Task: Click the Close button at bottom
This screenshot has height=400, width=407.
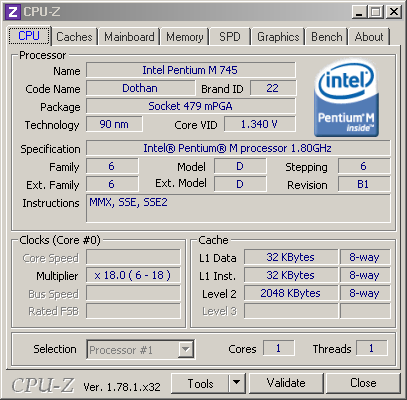Action: 363,384
